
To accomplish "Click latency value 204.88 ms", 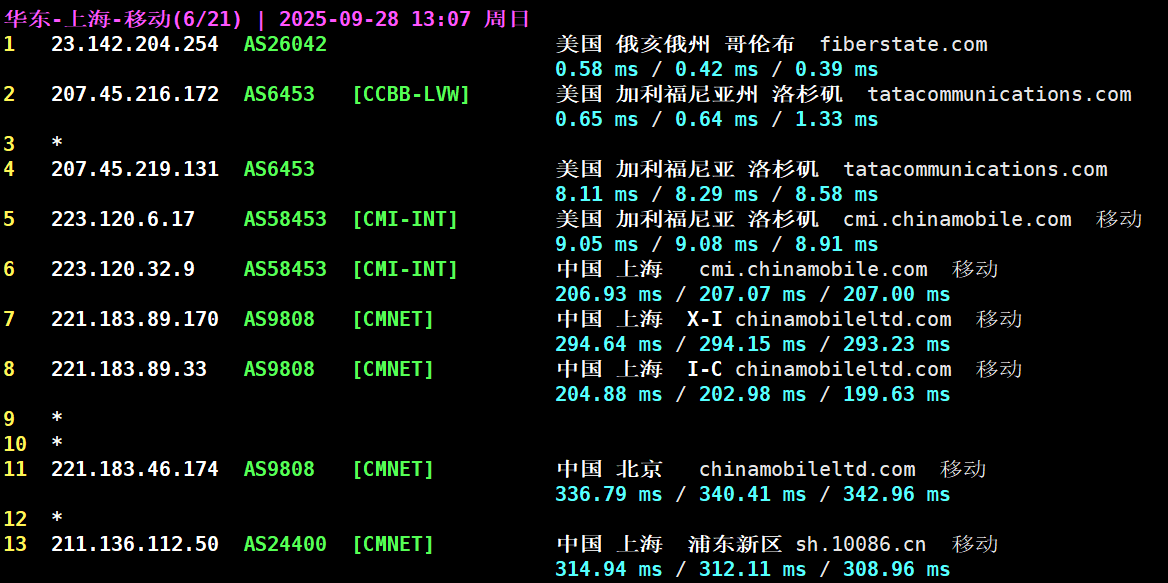I will click(x=609, y=394).
